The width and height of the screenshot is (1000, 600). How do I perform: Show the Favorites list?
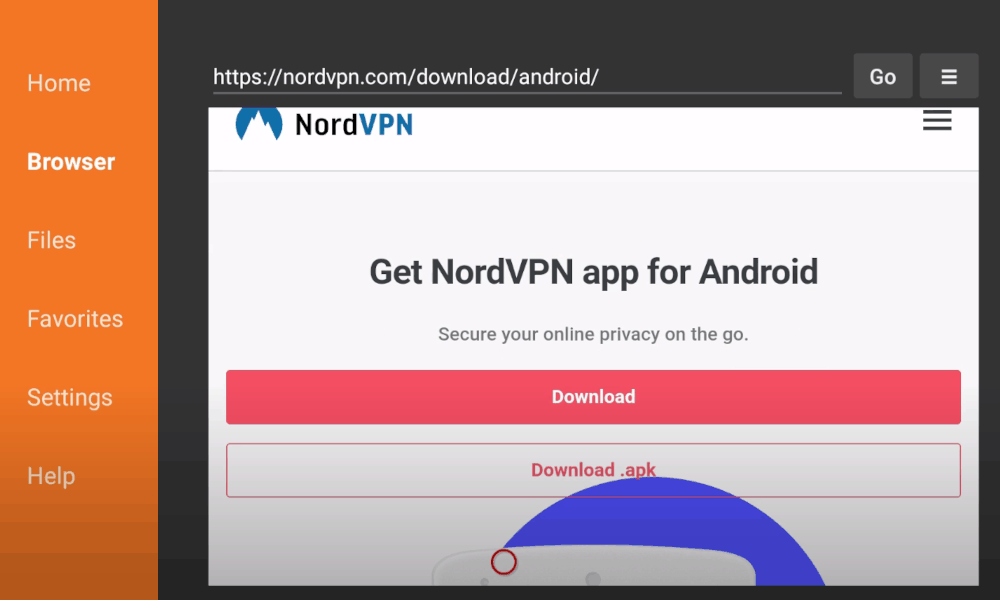point(75,318)
